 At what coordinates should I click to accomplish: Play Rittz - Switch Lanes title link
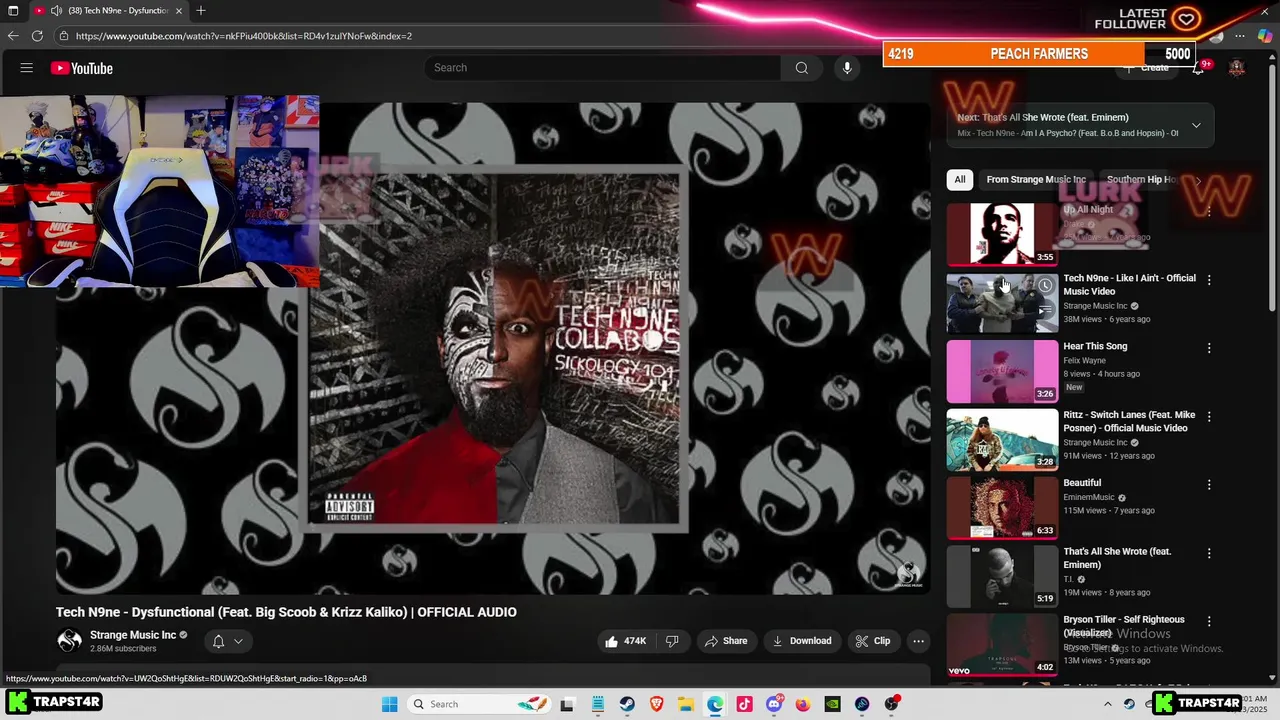point(1129,422)
